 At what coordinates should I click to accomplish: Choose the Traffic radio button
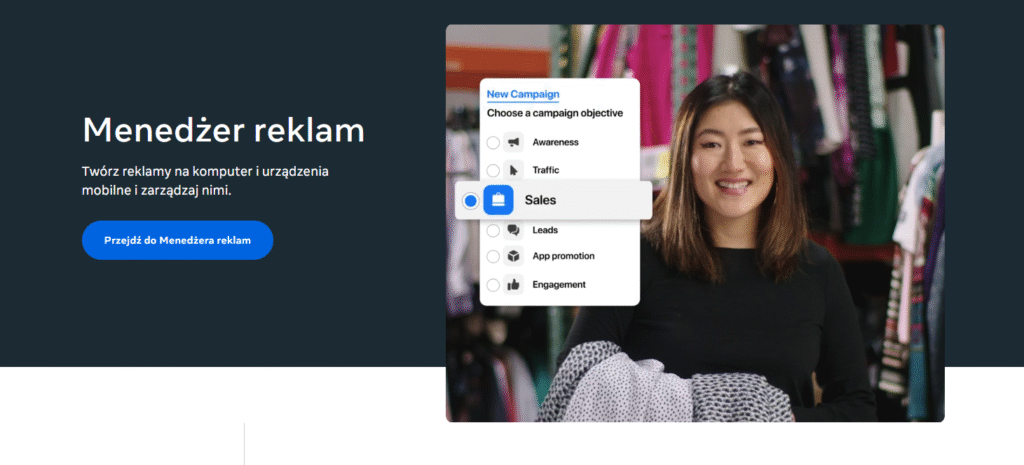pos(493,170)
